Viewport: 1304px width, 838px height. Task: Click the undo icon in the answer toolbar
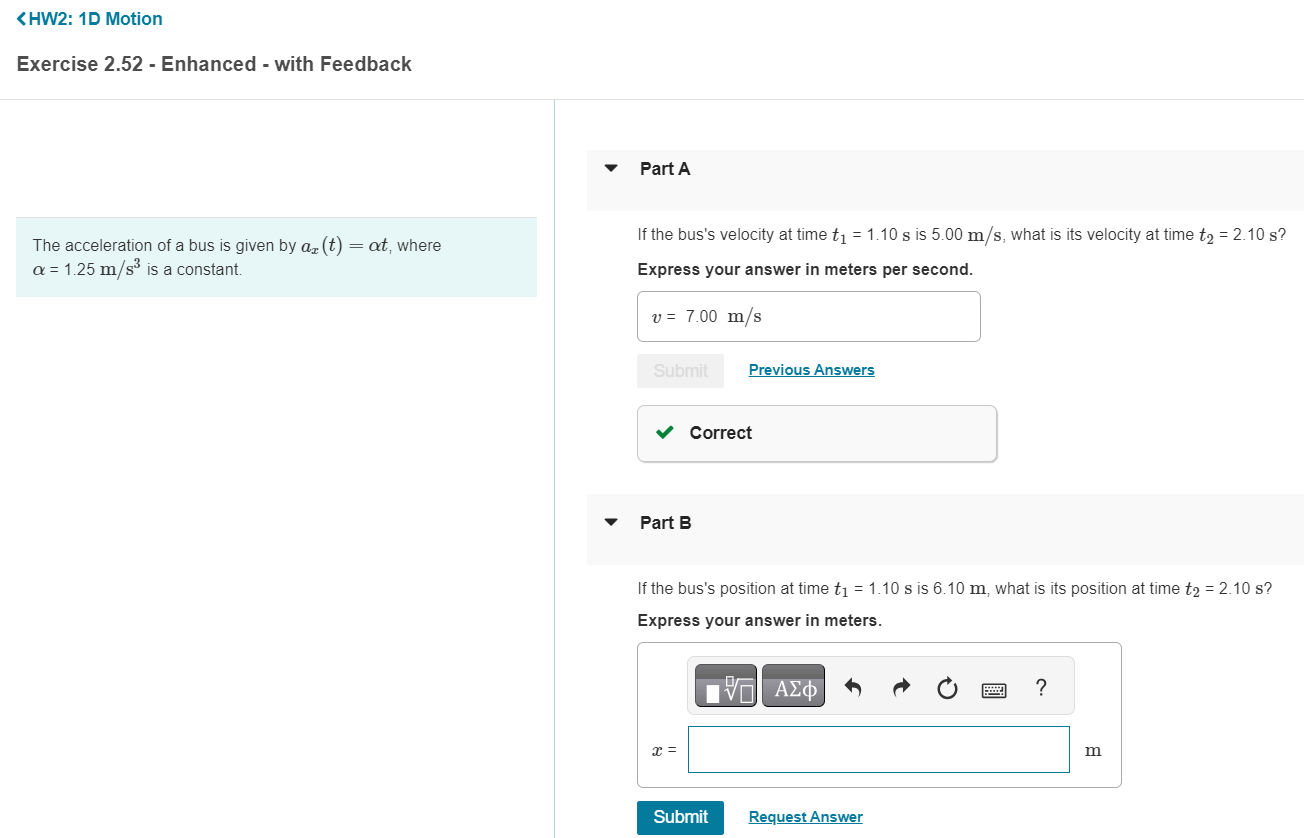[x=853, y=687]
